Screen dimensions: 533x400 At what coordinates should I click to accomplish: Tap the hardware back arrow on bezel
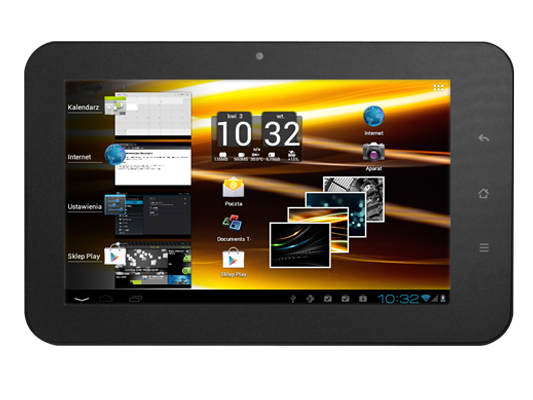[x=484, y=138]
